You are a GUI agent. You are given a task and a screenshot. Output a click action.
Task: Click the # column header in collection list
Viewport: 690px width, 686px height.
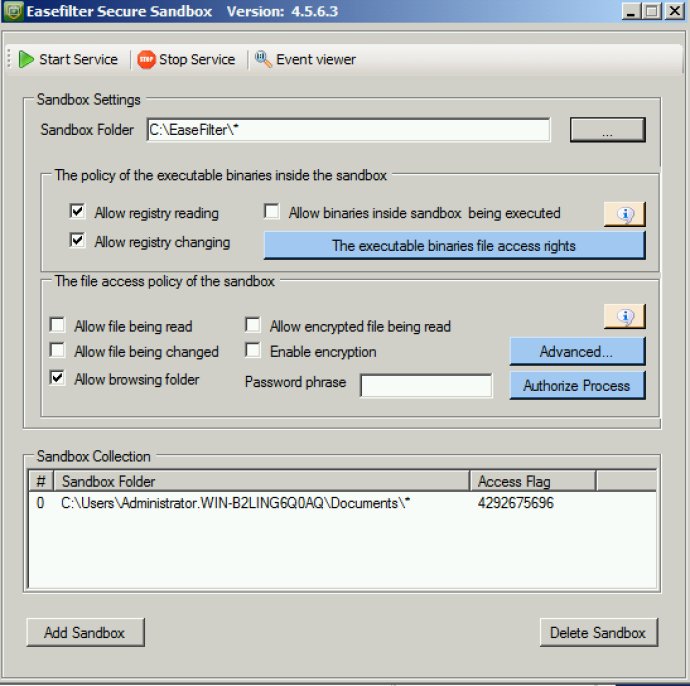[41, 481]
